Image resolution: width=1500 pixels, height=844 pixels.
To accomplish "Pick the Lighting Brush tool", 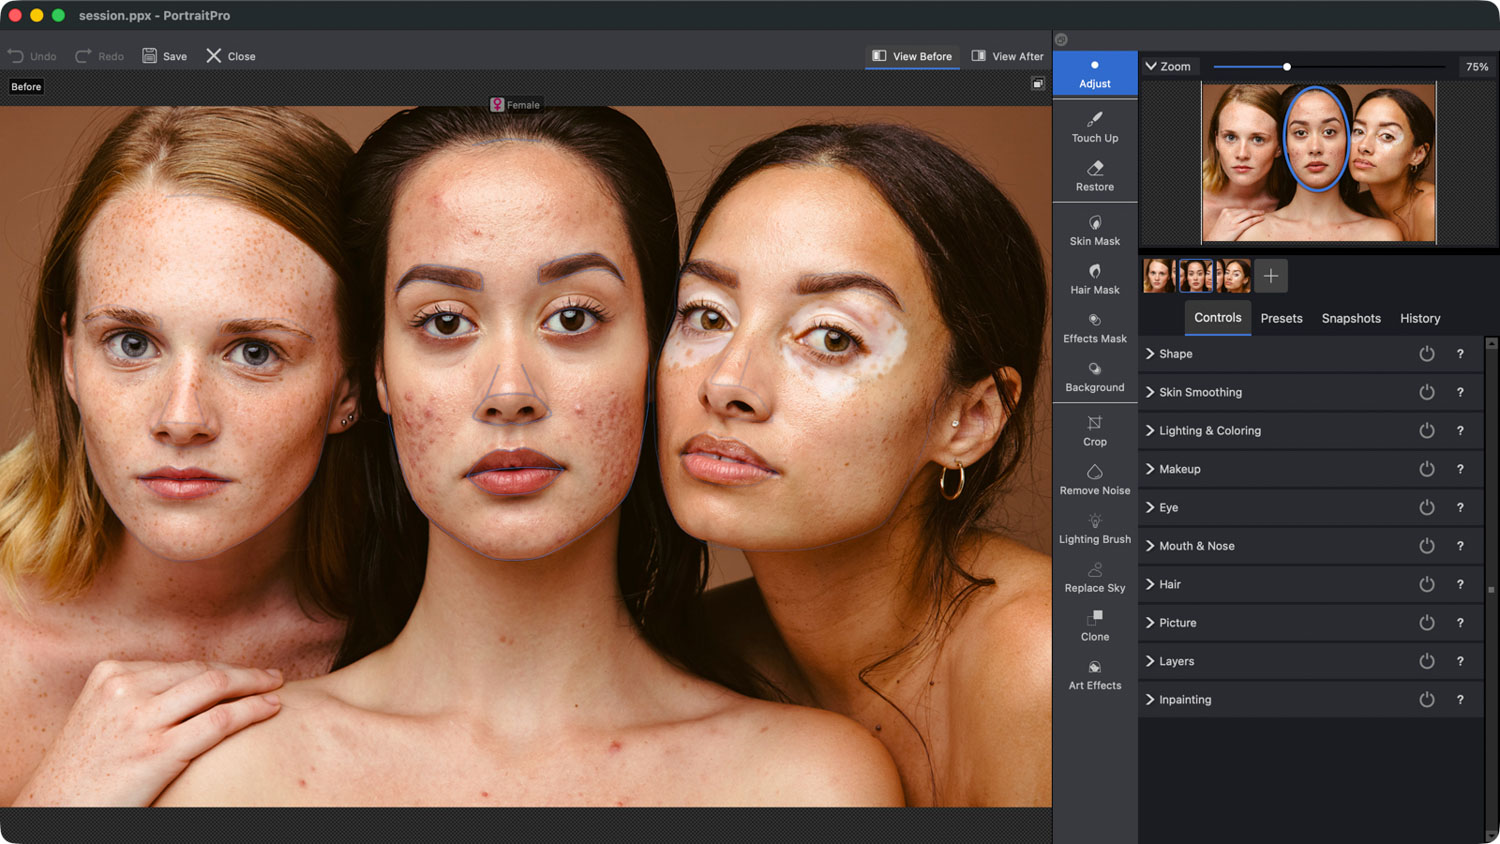I will pyautogui.click(x=1095, y=529).
